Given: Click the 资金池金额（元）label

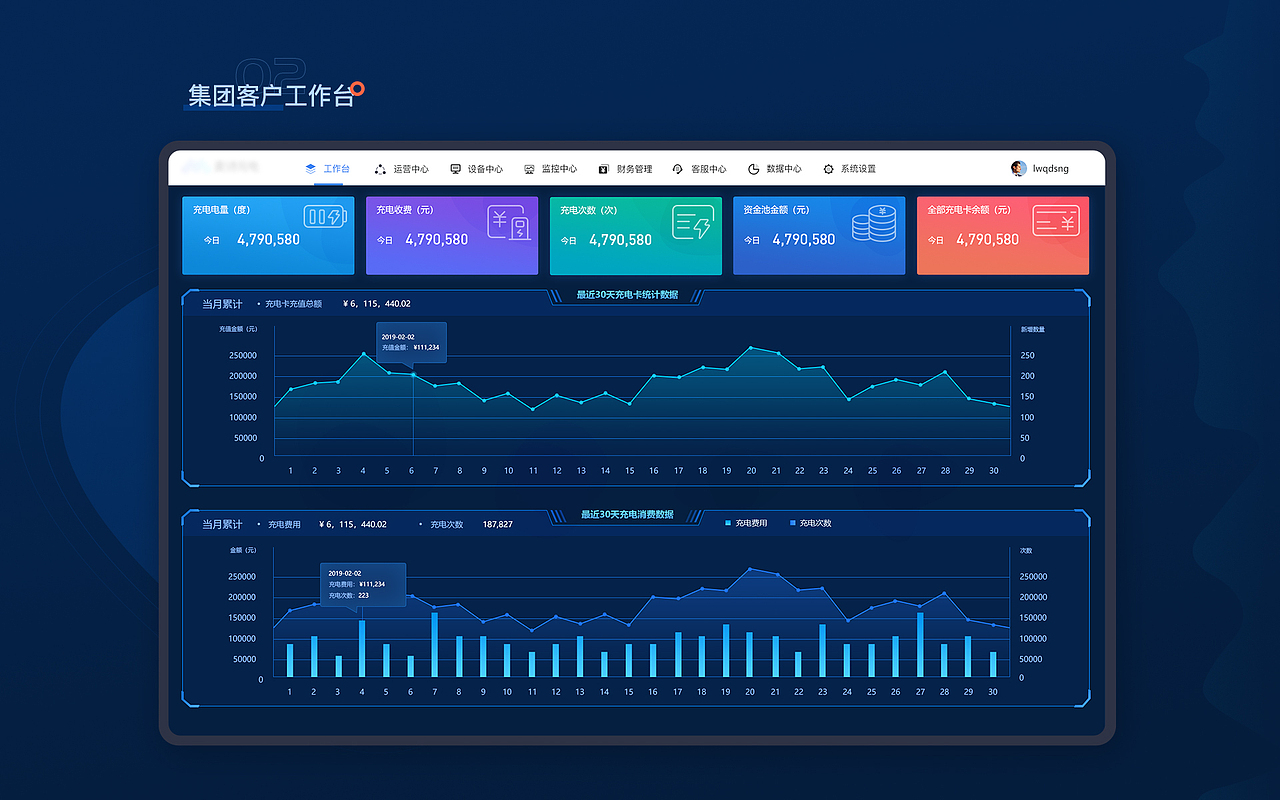Looking at the screenshot, I should [x=776, y=210].
